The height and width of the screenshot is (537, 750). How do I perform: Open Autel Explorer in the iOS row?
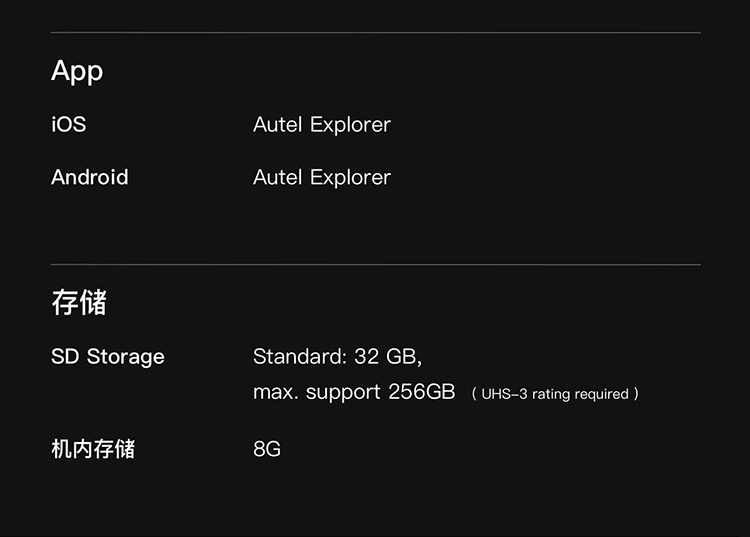(321, 125)
